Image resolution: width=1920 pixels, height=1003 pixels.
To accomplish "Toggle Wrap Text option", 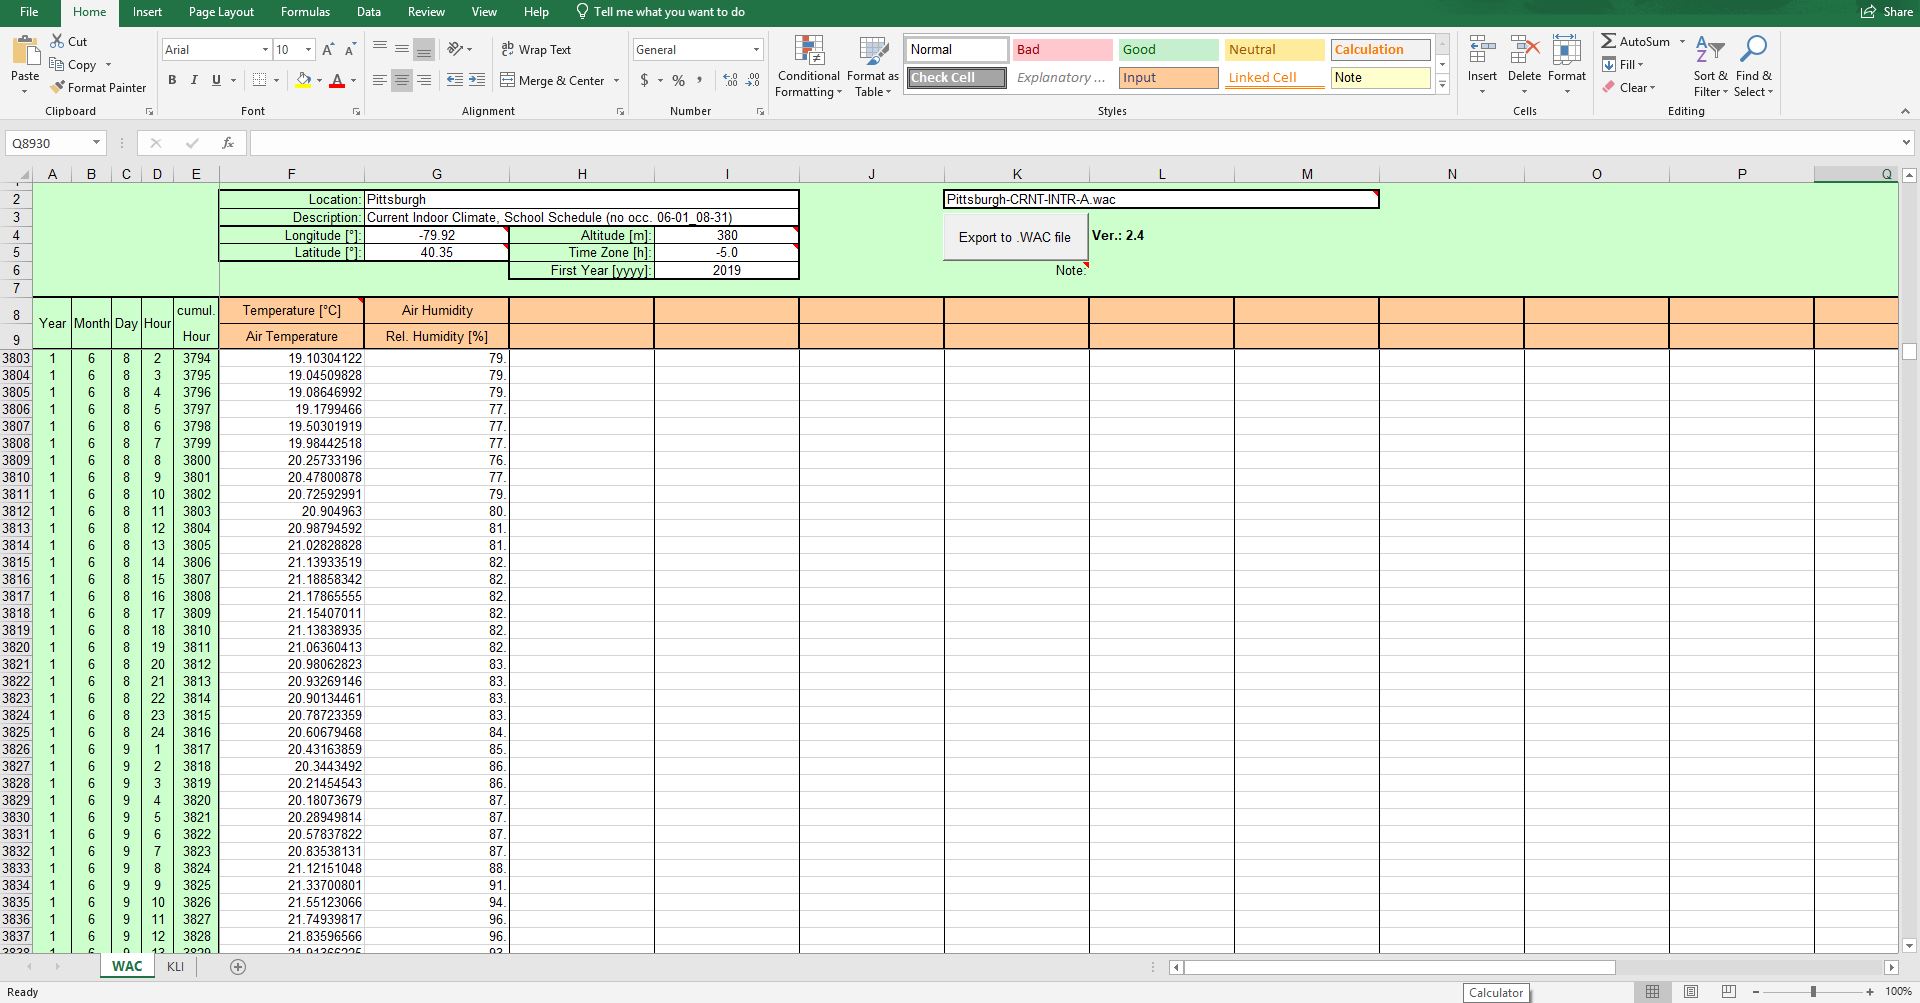I will [x=536, y=49].
